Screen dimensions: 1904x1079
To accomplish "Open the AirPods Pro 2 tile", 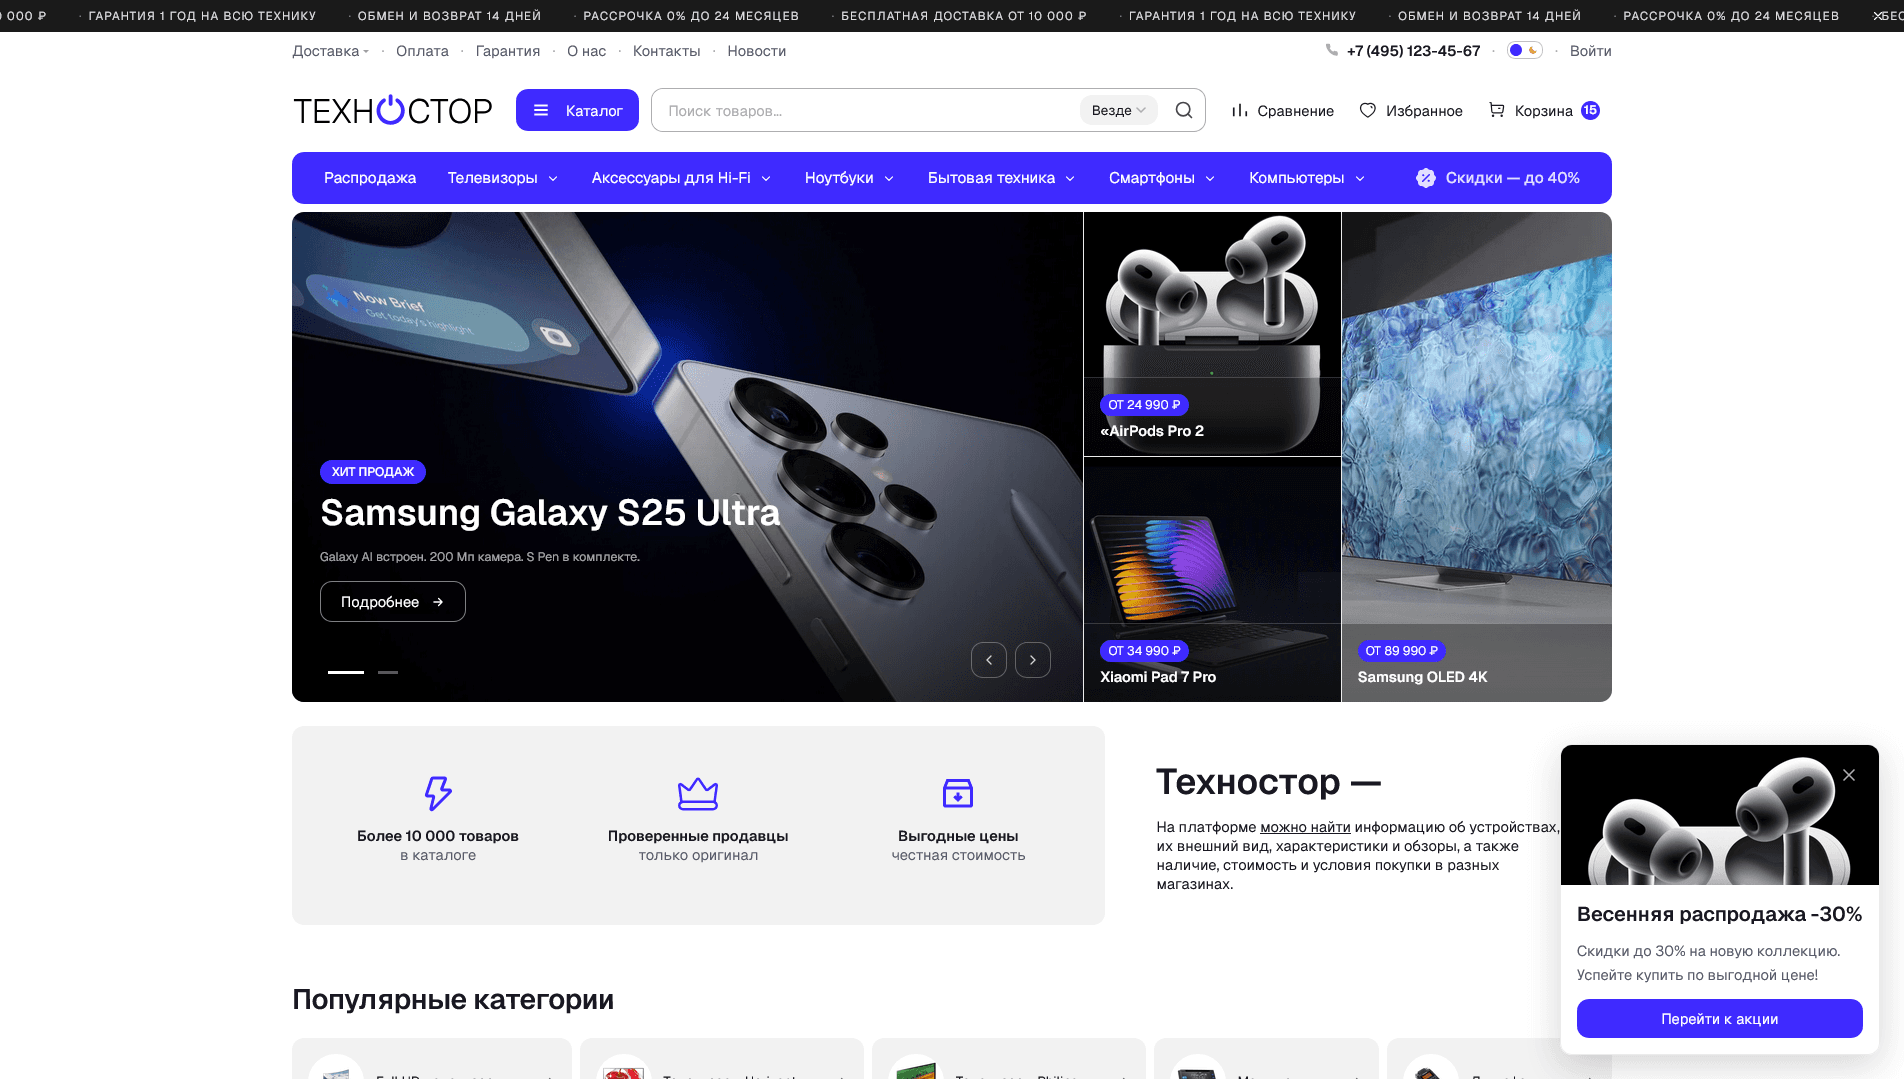I will 1212,334.
